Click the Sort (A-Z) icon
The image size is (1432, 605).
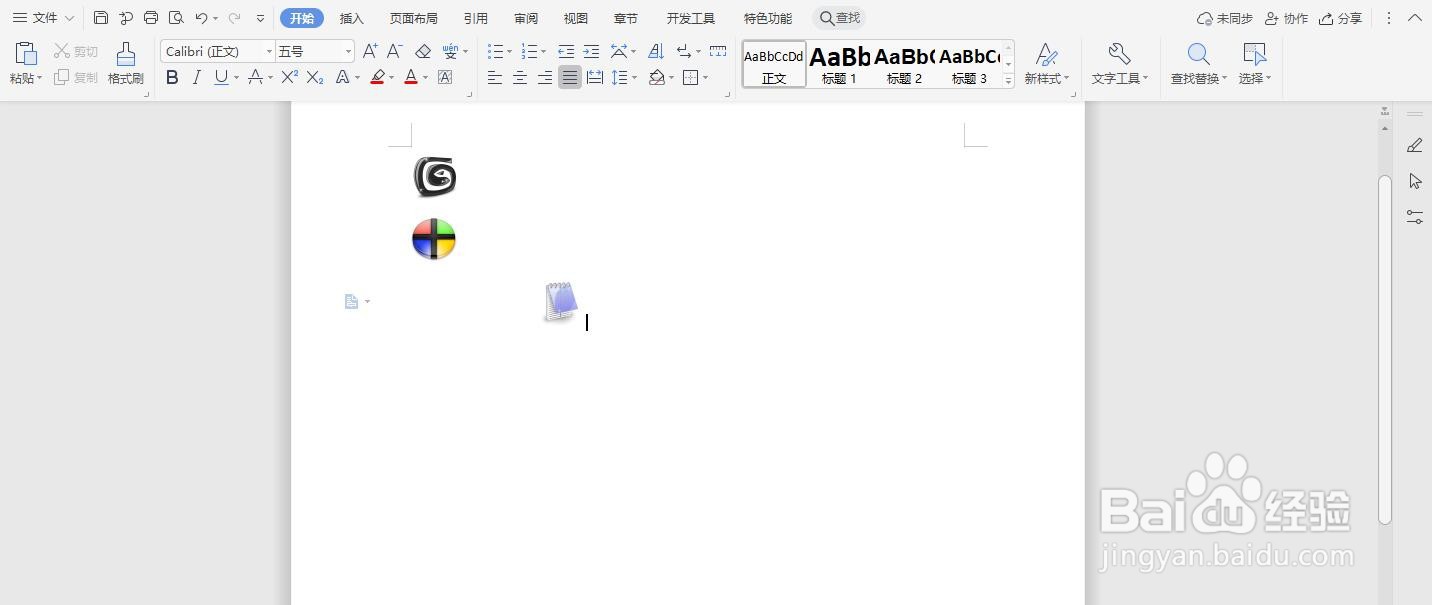coord(656,51)
